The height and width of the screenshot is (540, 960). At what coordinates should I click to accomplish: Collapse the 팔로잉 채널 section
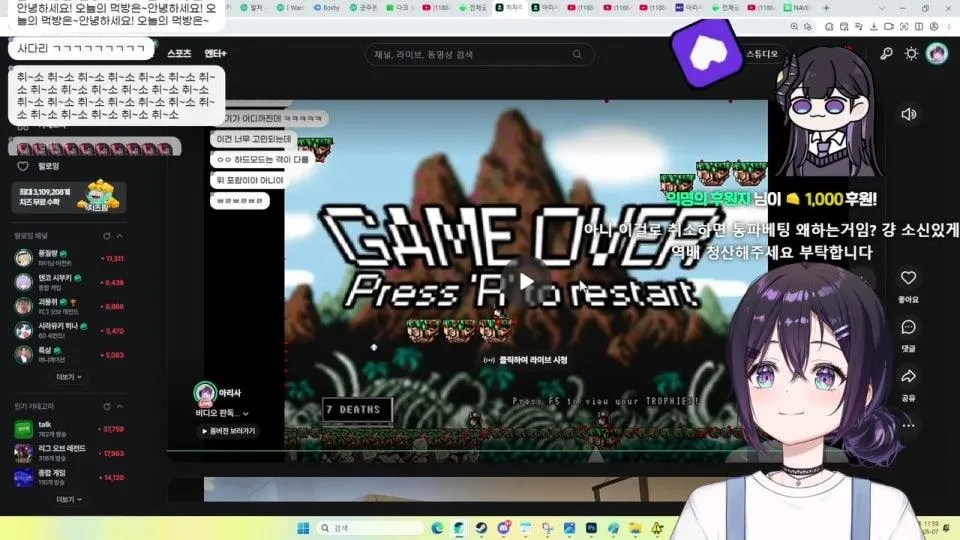pos(119,236)
